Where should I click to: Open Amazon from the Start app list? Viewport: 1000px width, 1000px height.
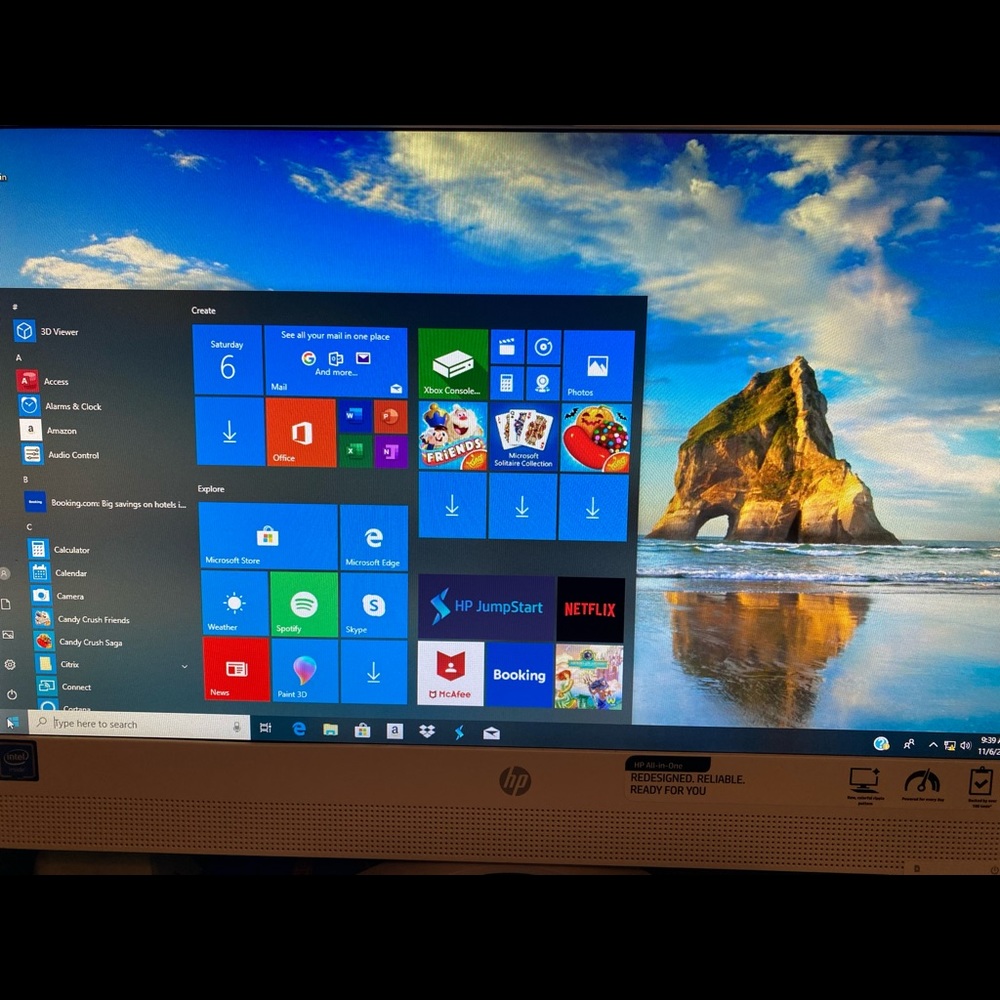coord(48,430)
